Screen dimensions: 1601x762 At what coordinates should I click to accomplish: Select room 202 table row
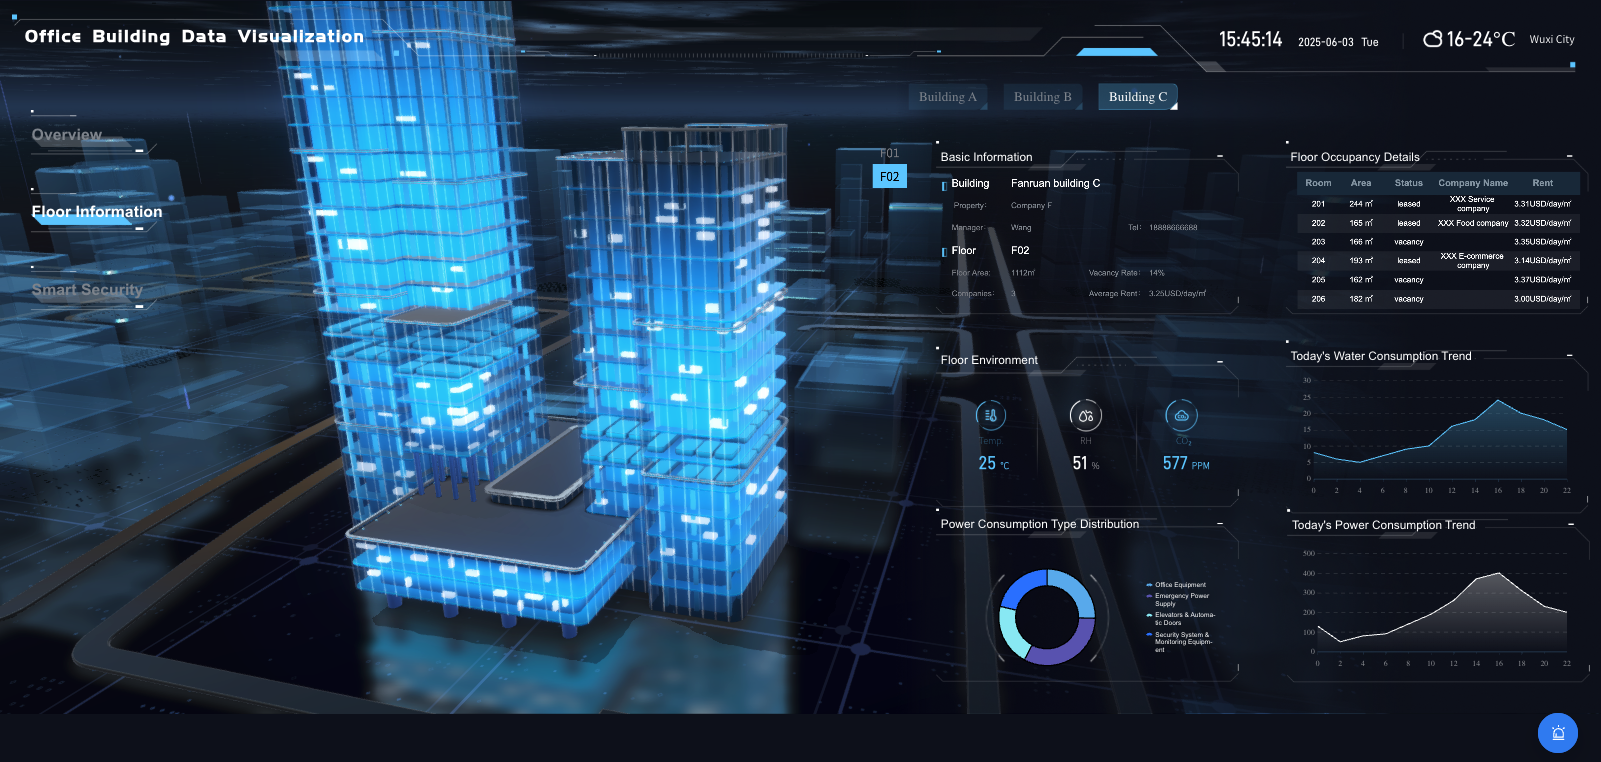point(1439,223)
